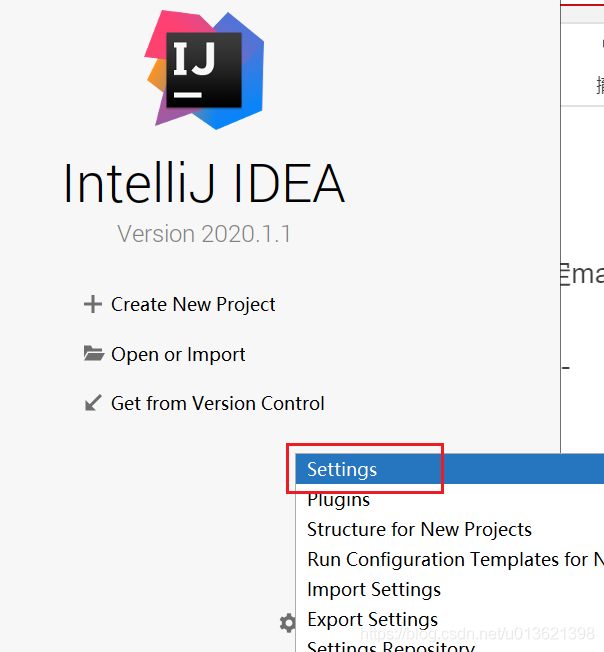
Task: Click the cut-off Chinese character at top right
Action: point(600,85)
